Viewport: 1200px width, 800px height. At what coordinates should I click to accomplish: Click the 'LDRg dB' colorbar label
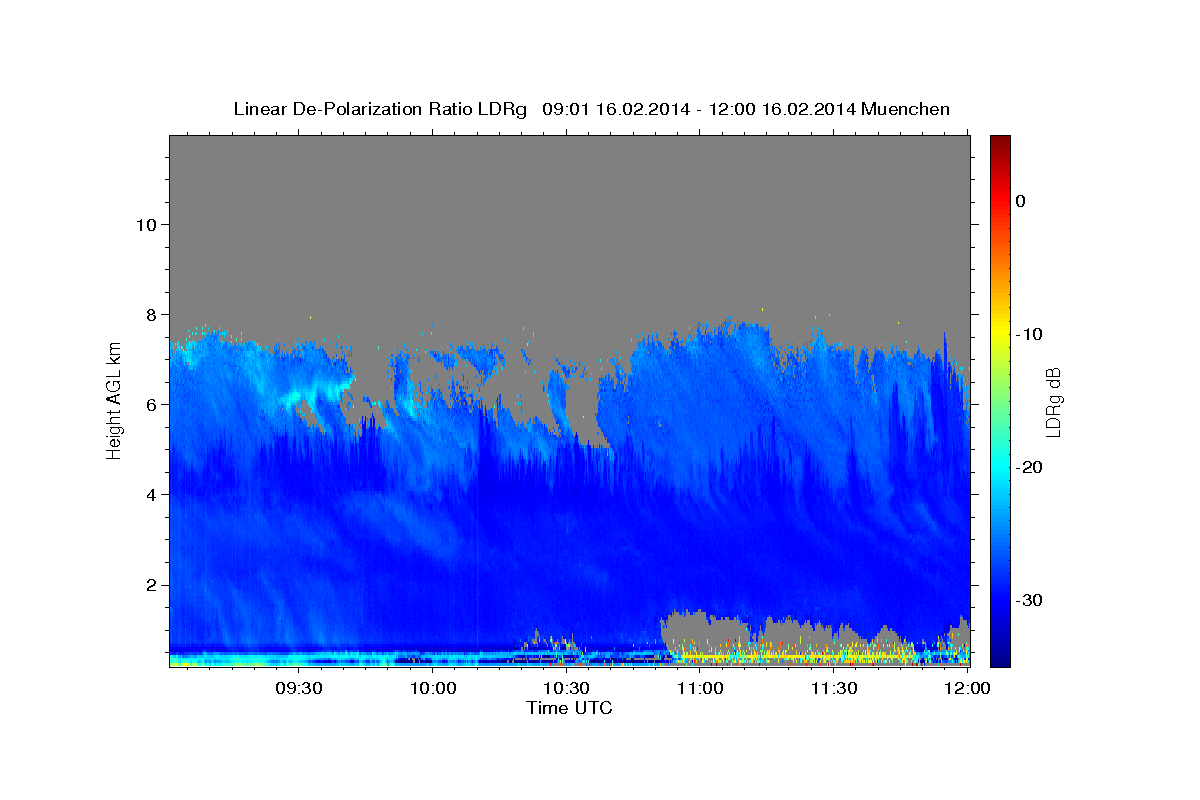(x=1052, y=402)
